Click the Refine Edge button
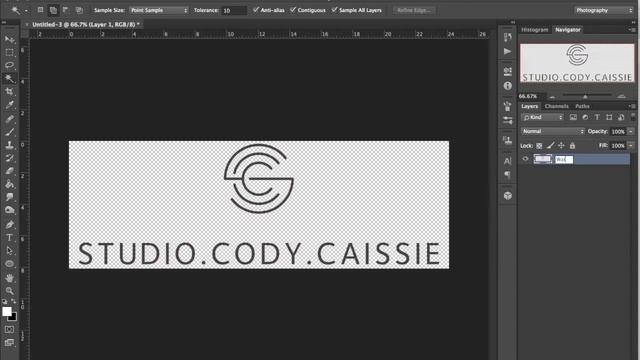Image resolution: width=640 pixels, height=360 pixels. coord(414,10)
